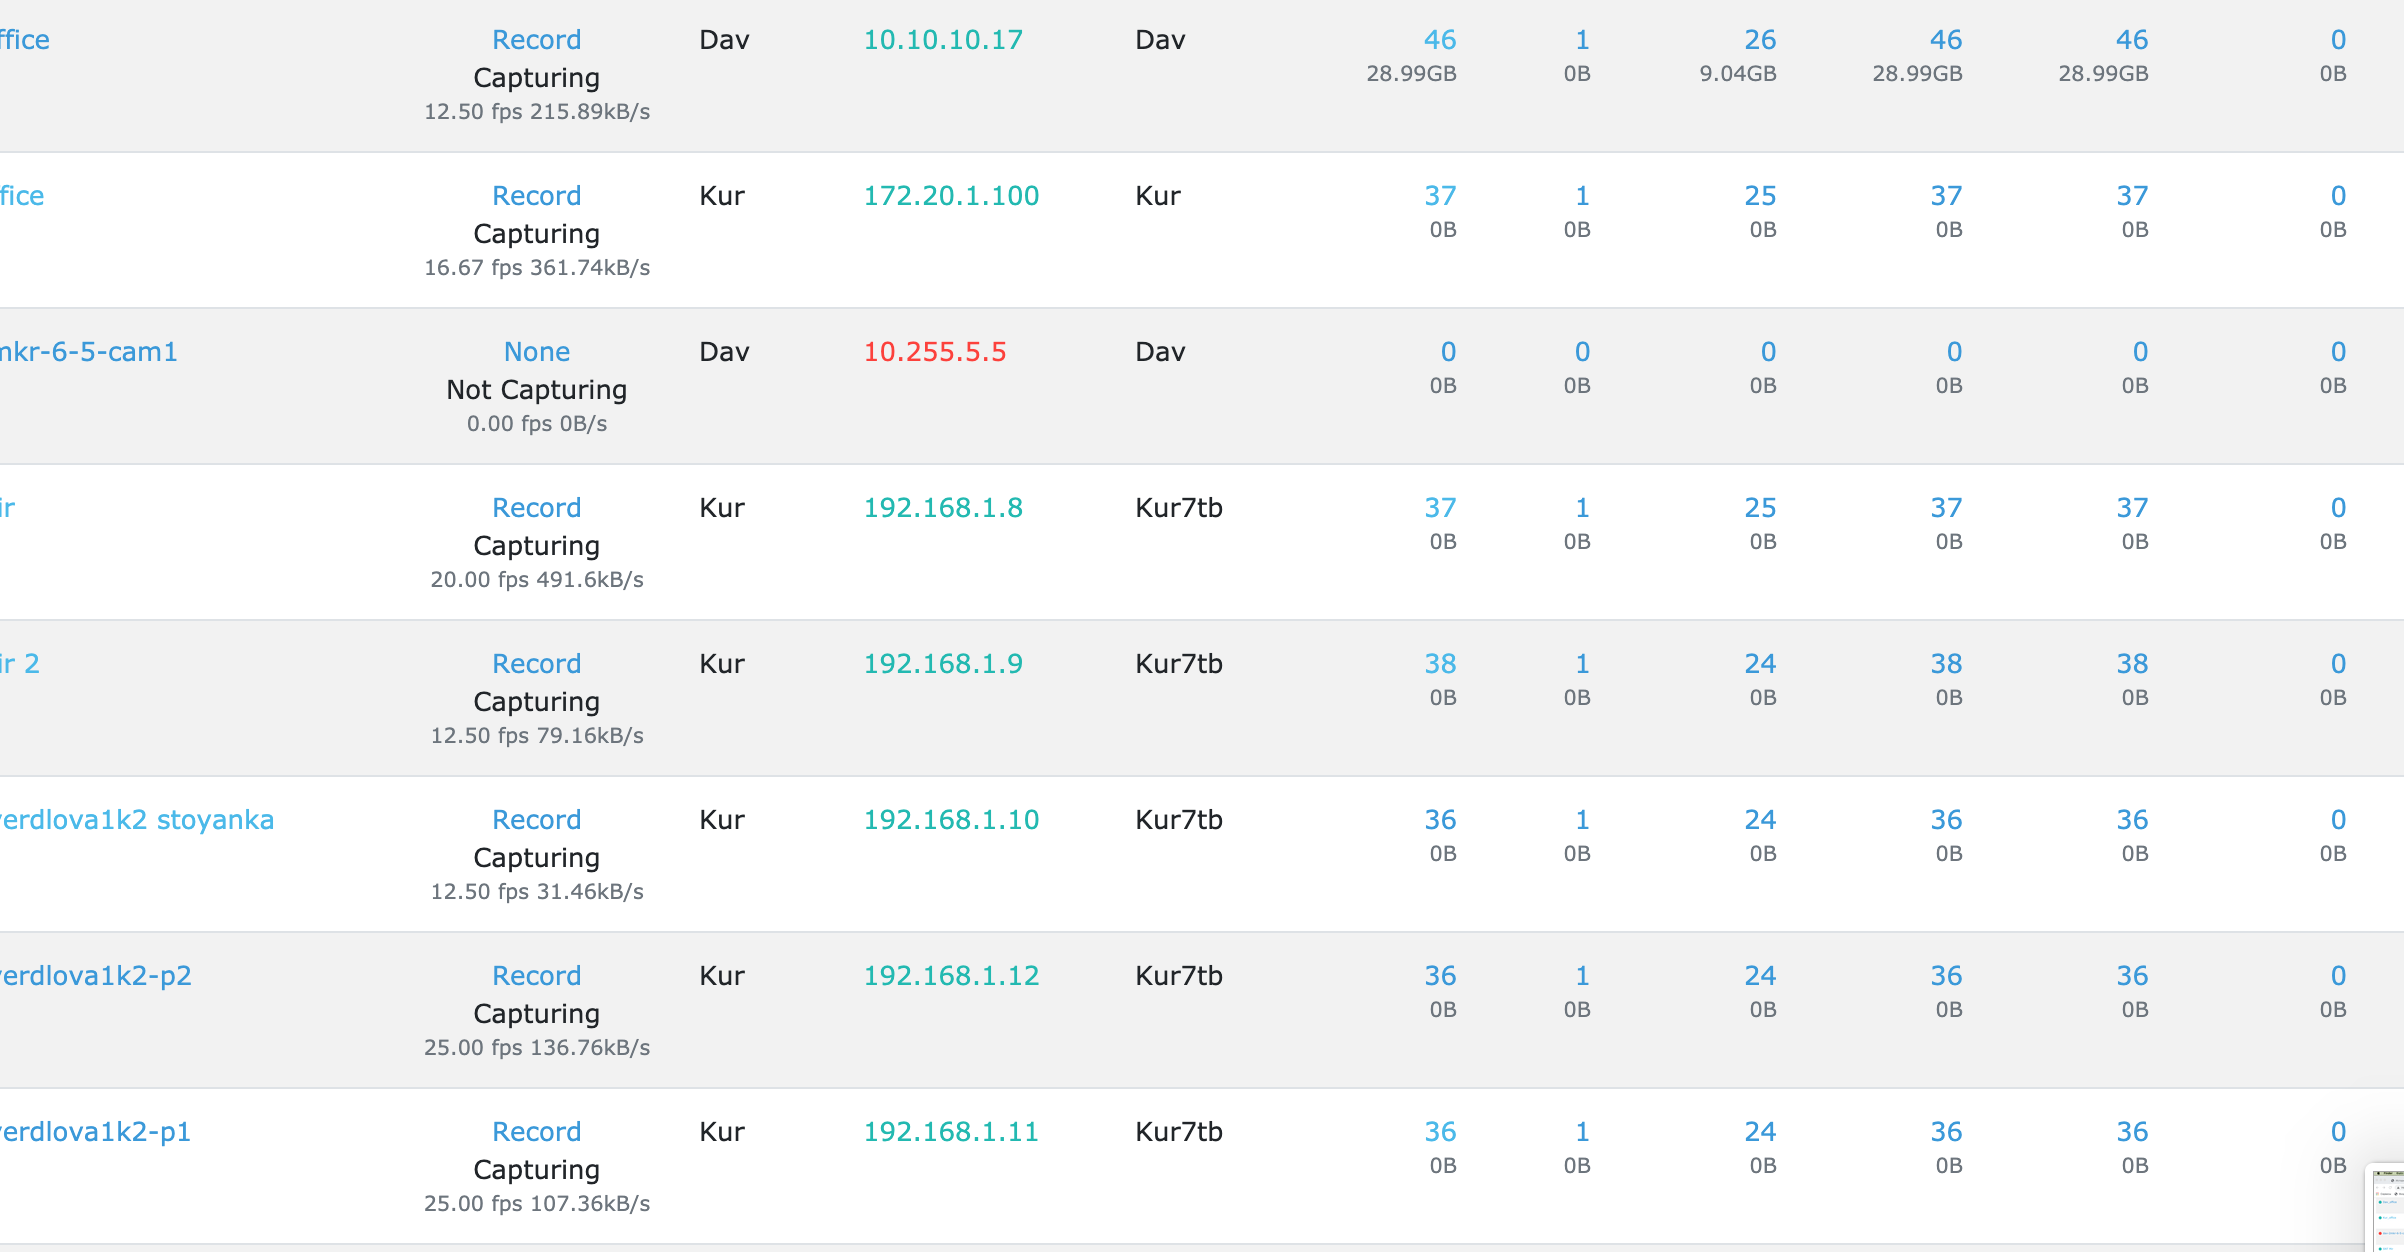
Task: Click the red 10.255.5.5 source address
Action: (934, 352)
